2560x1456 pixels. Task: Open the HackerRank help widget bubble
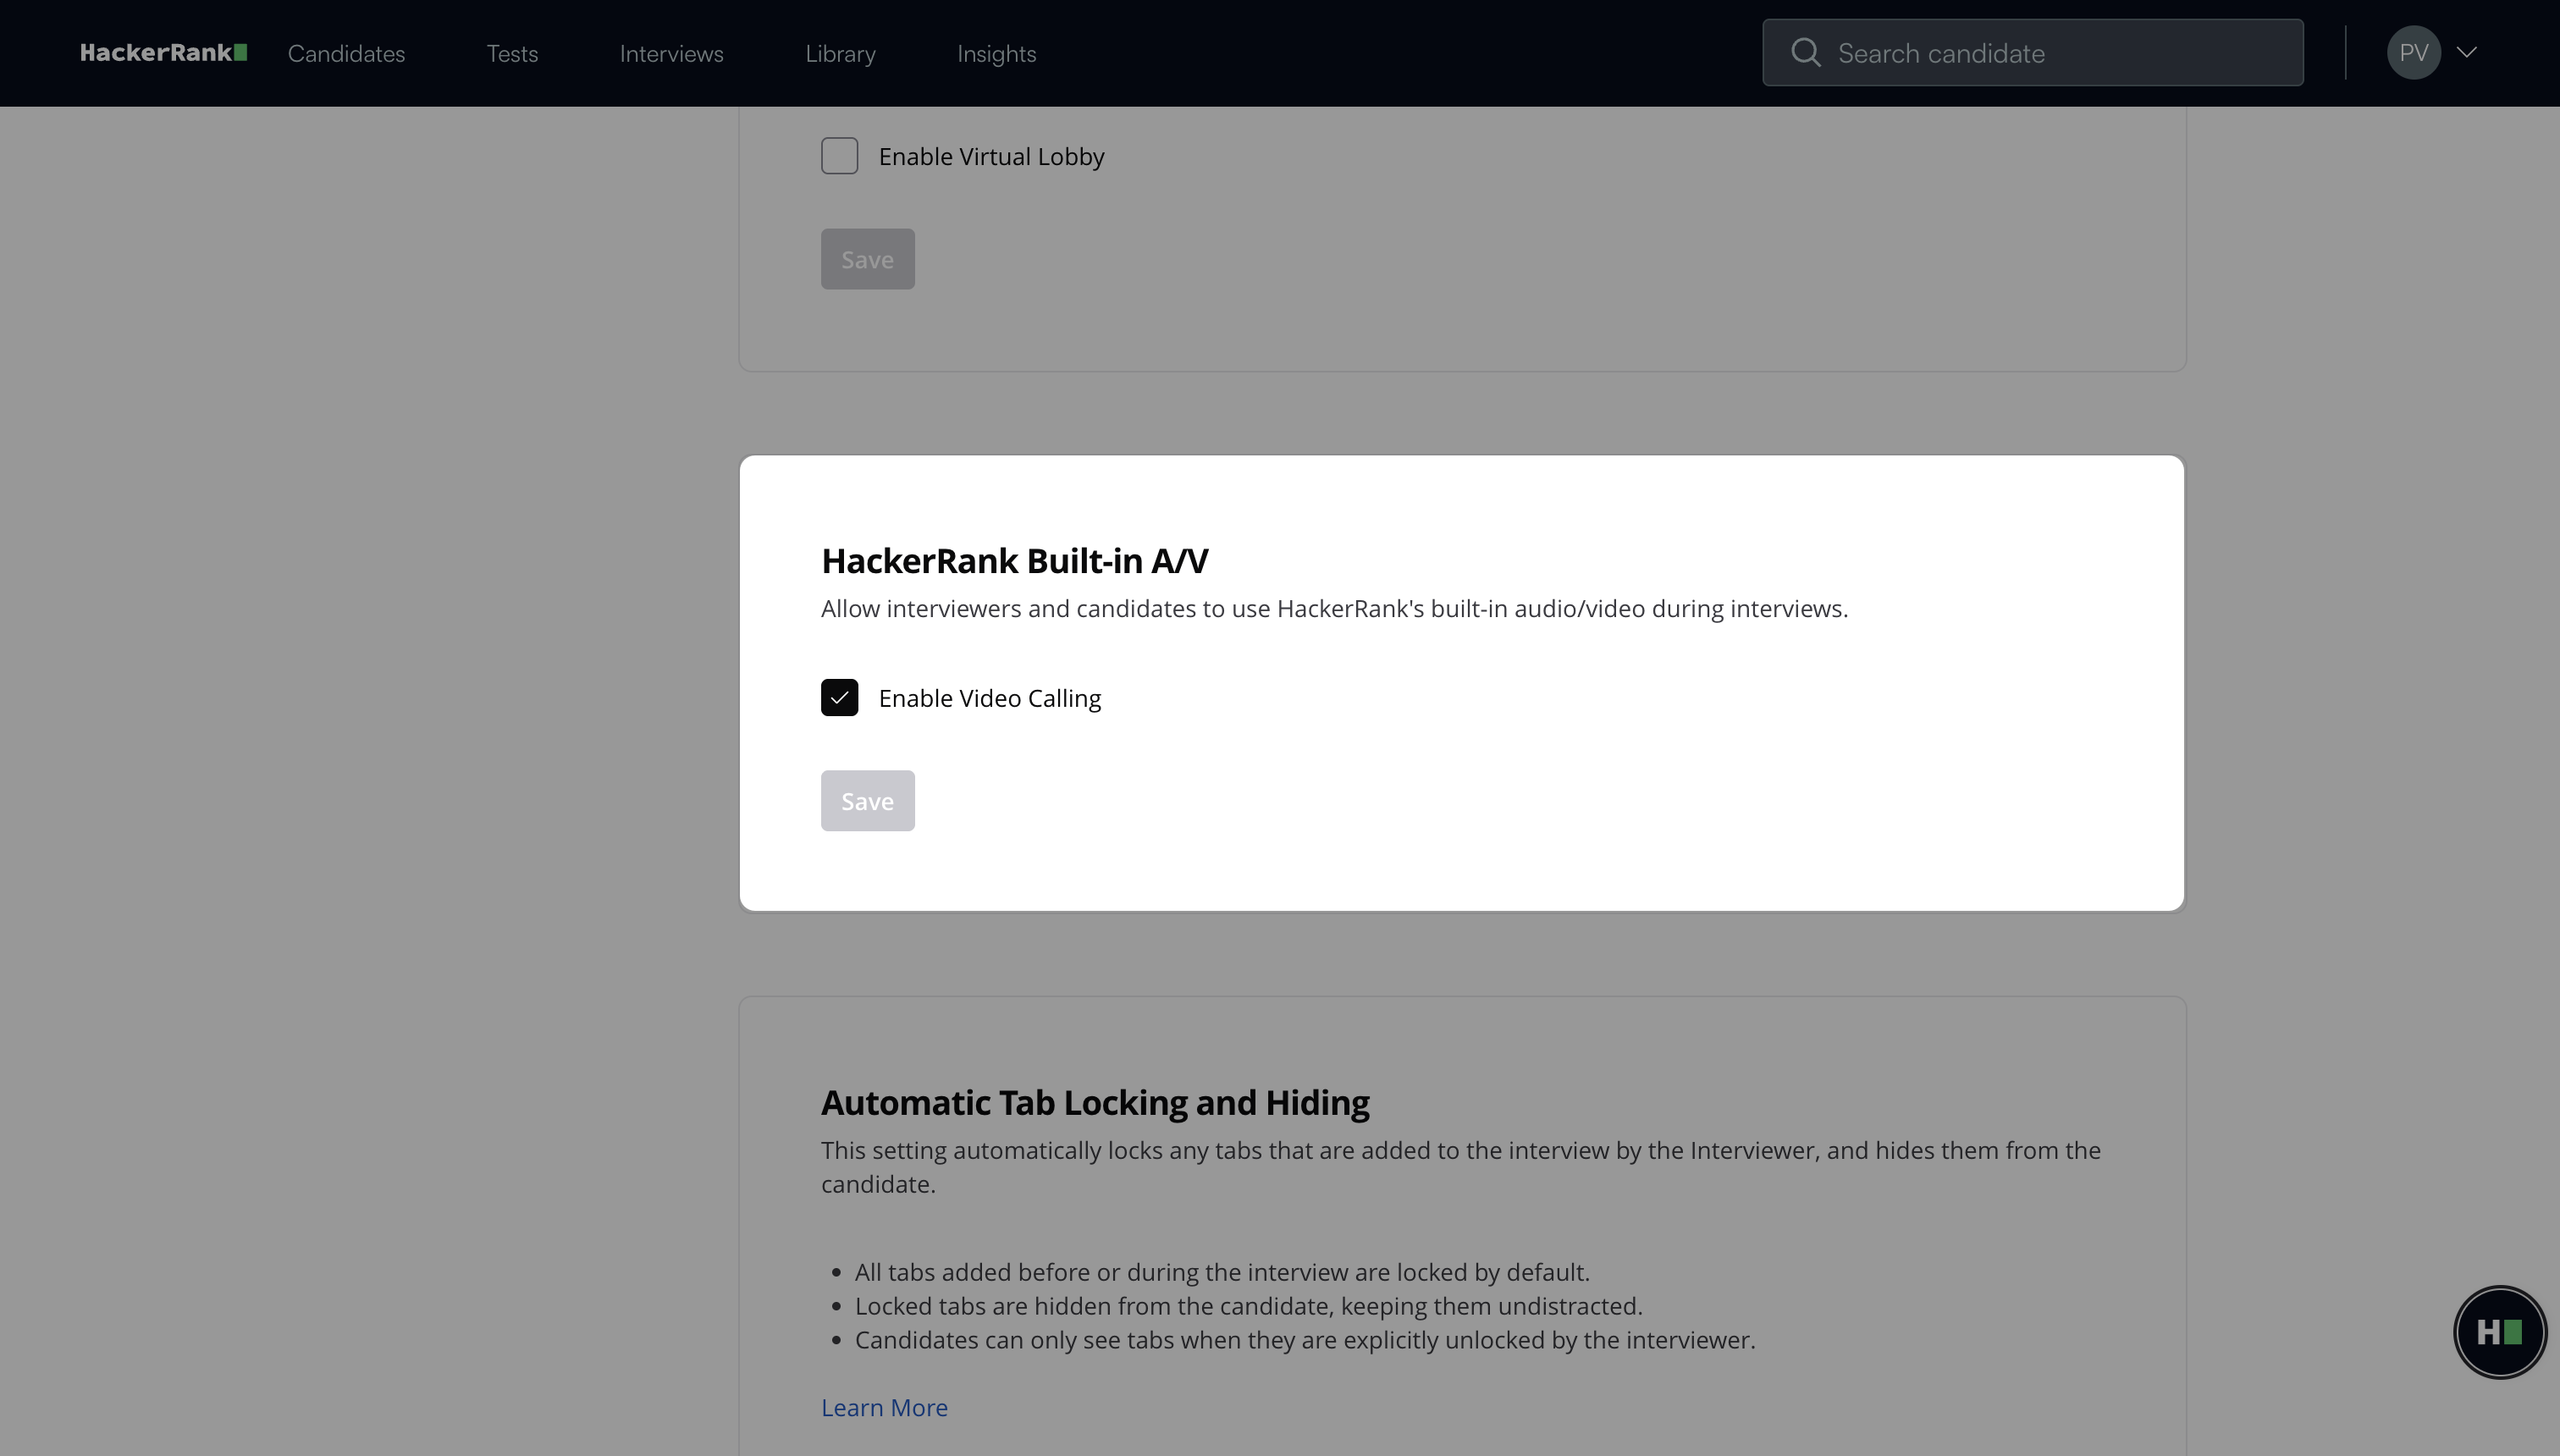[x=2499, y=1332]
